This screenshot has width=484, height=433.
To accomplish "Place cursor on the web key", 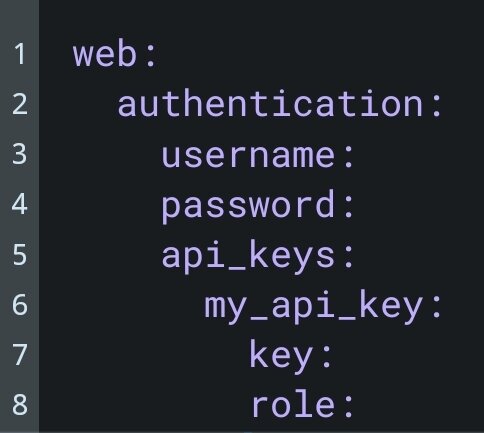I will tap(105, 54).
